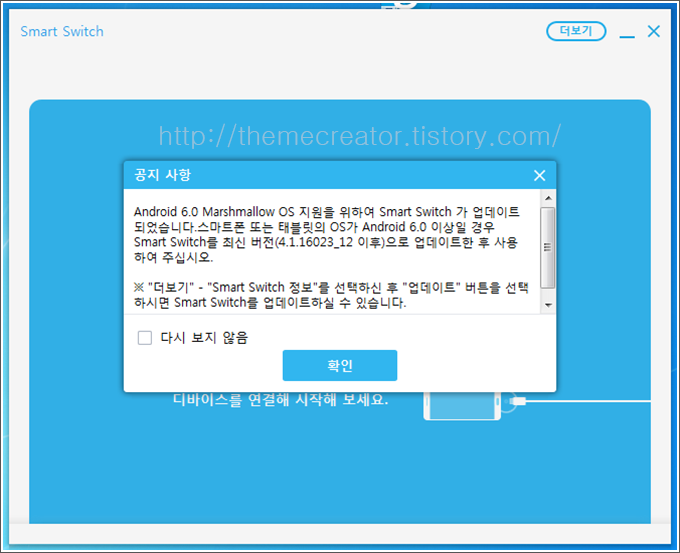Click the 확인 confirm button
Viewport: 680px width, 553px height.
pyautogui.click(x=340, y=365)
